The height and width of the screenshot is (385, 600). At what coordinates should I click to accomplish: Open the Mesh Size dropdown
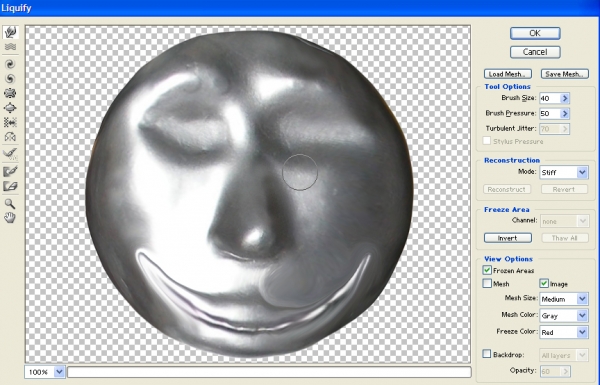click(582, 299)
